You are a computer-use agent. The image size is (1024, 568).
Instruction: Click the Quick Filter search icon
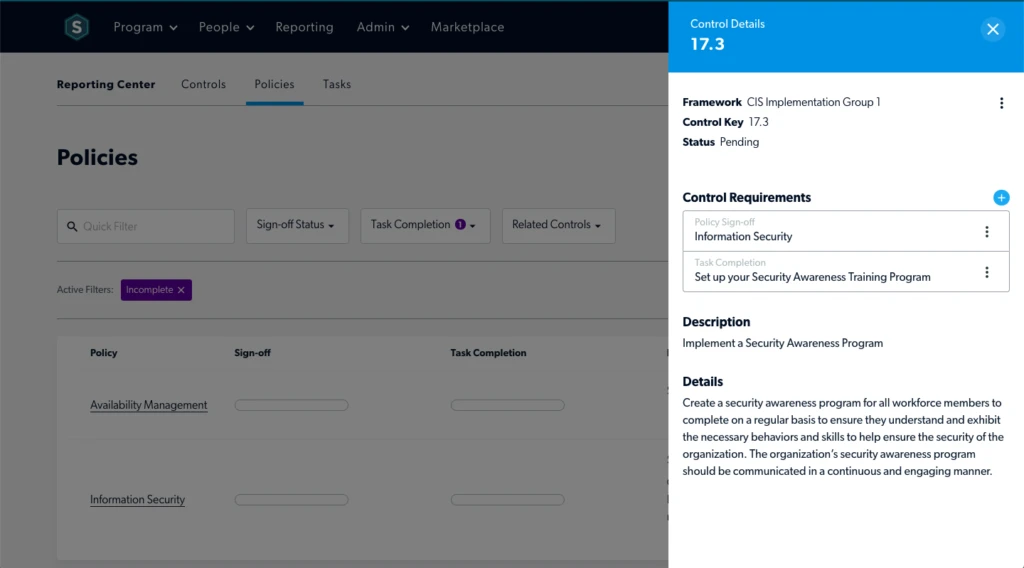click(x=72, y=227)
